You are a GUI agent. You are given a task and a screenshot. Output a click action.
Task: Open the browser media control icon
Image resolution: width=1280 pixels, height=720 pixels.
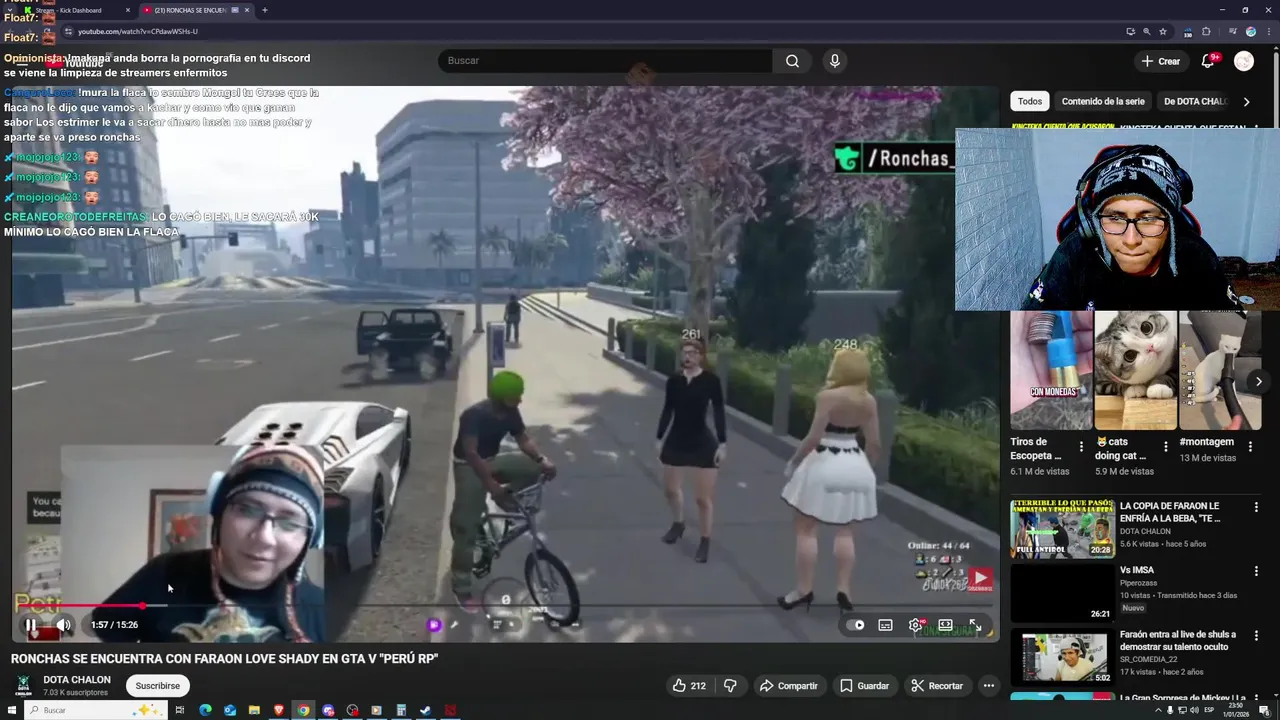coord(1232,32)
